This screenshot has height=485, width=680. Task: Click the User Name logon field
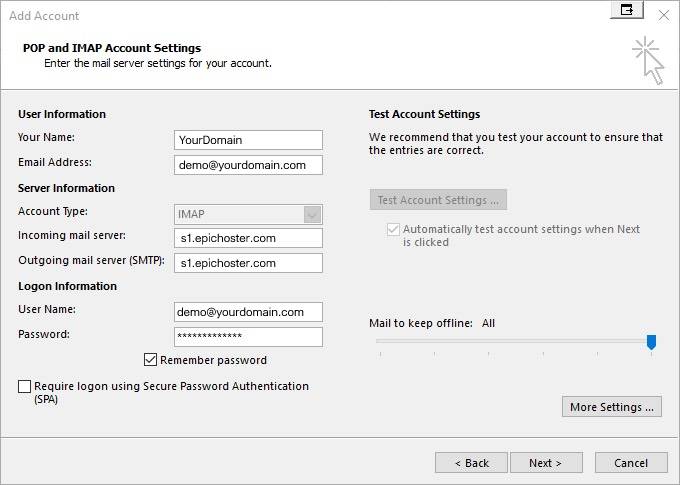(248, 312)
